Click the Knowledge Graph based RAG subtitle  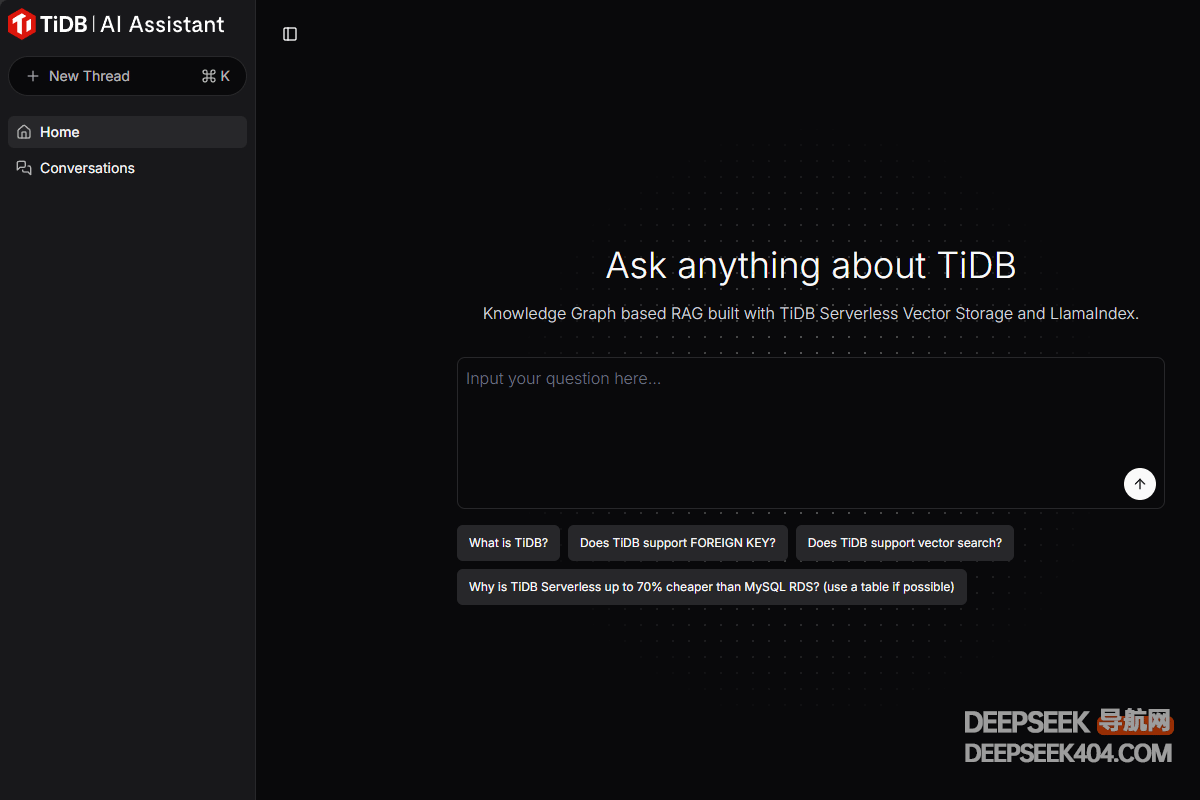click(x=810, y=314)
